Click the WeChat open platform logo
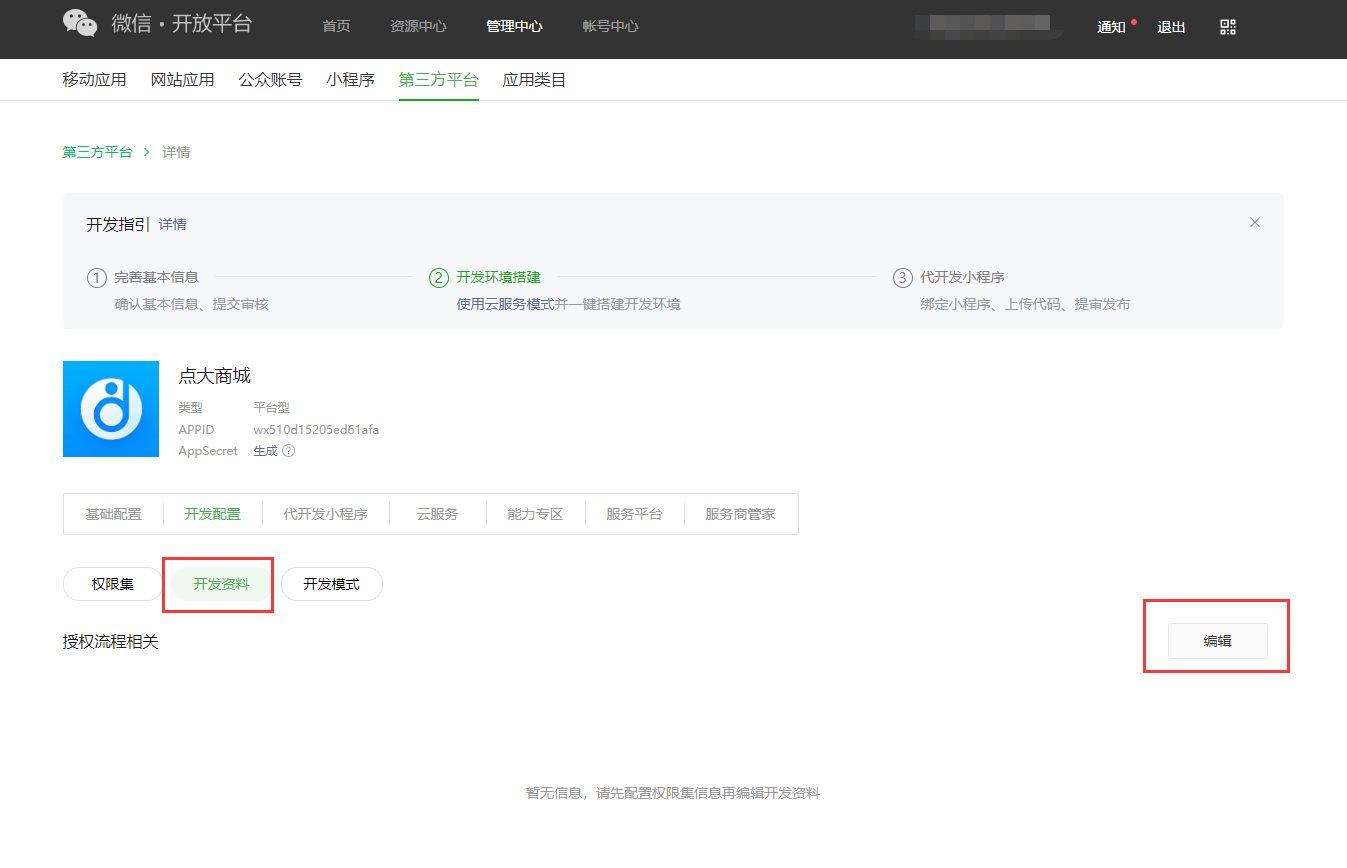 157,23
